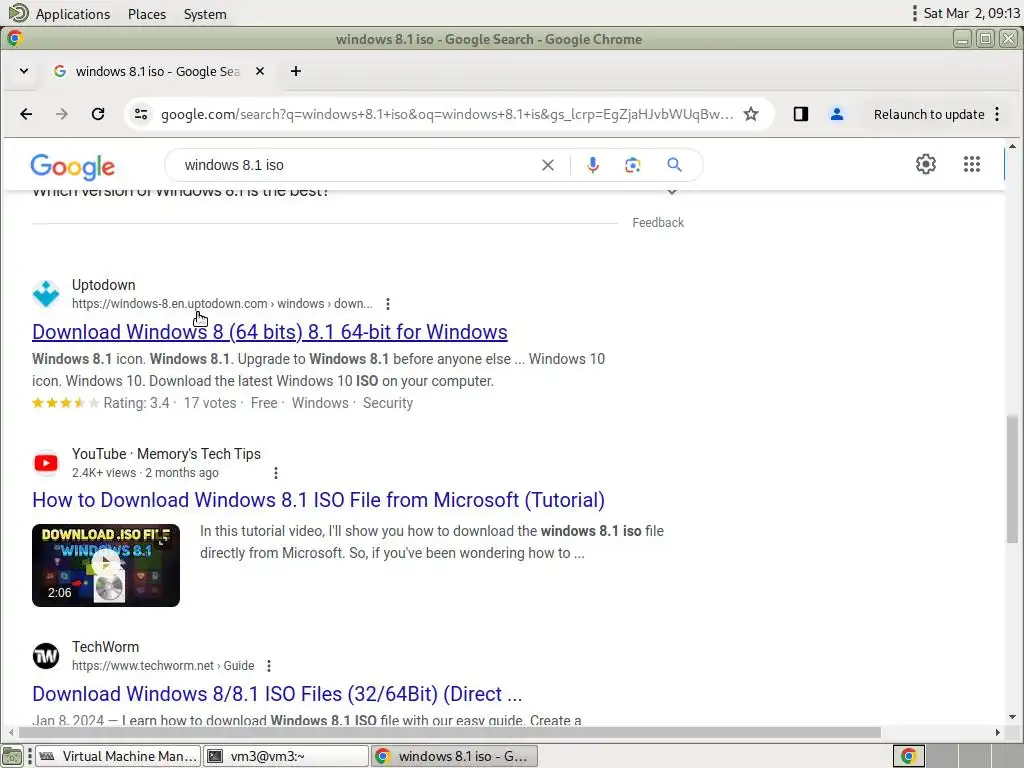Switch to vm3@vm3 terminal in taskbar

click(285, 756)
